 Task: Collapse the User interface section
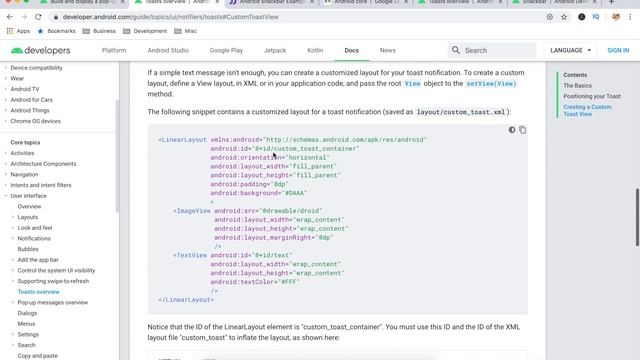point(29,196)
